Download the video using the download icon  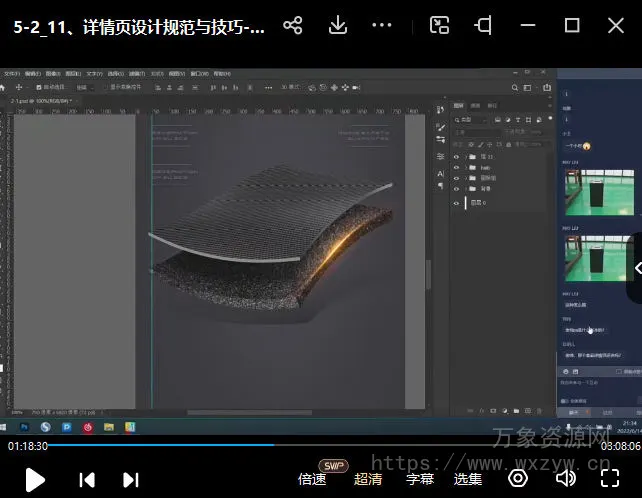338,26
